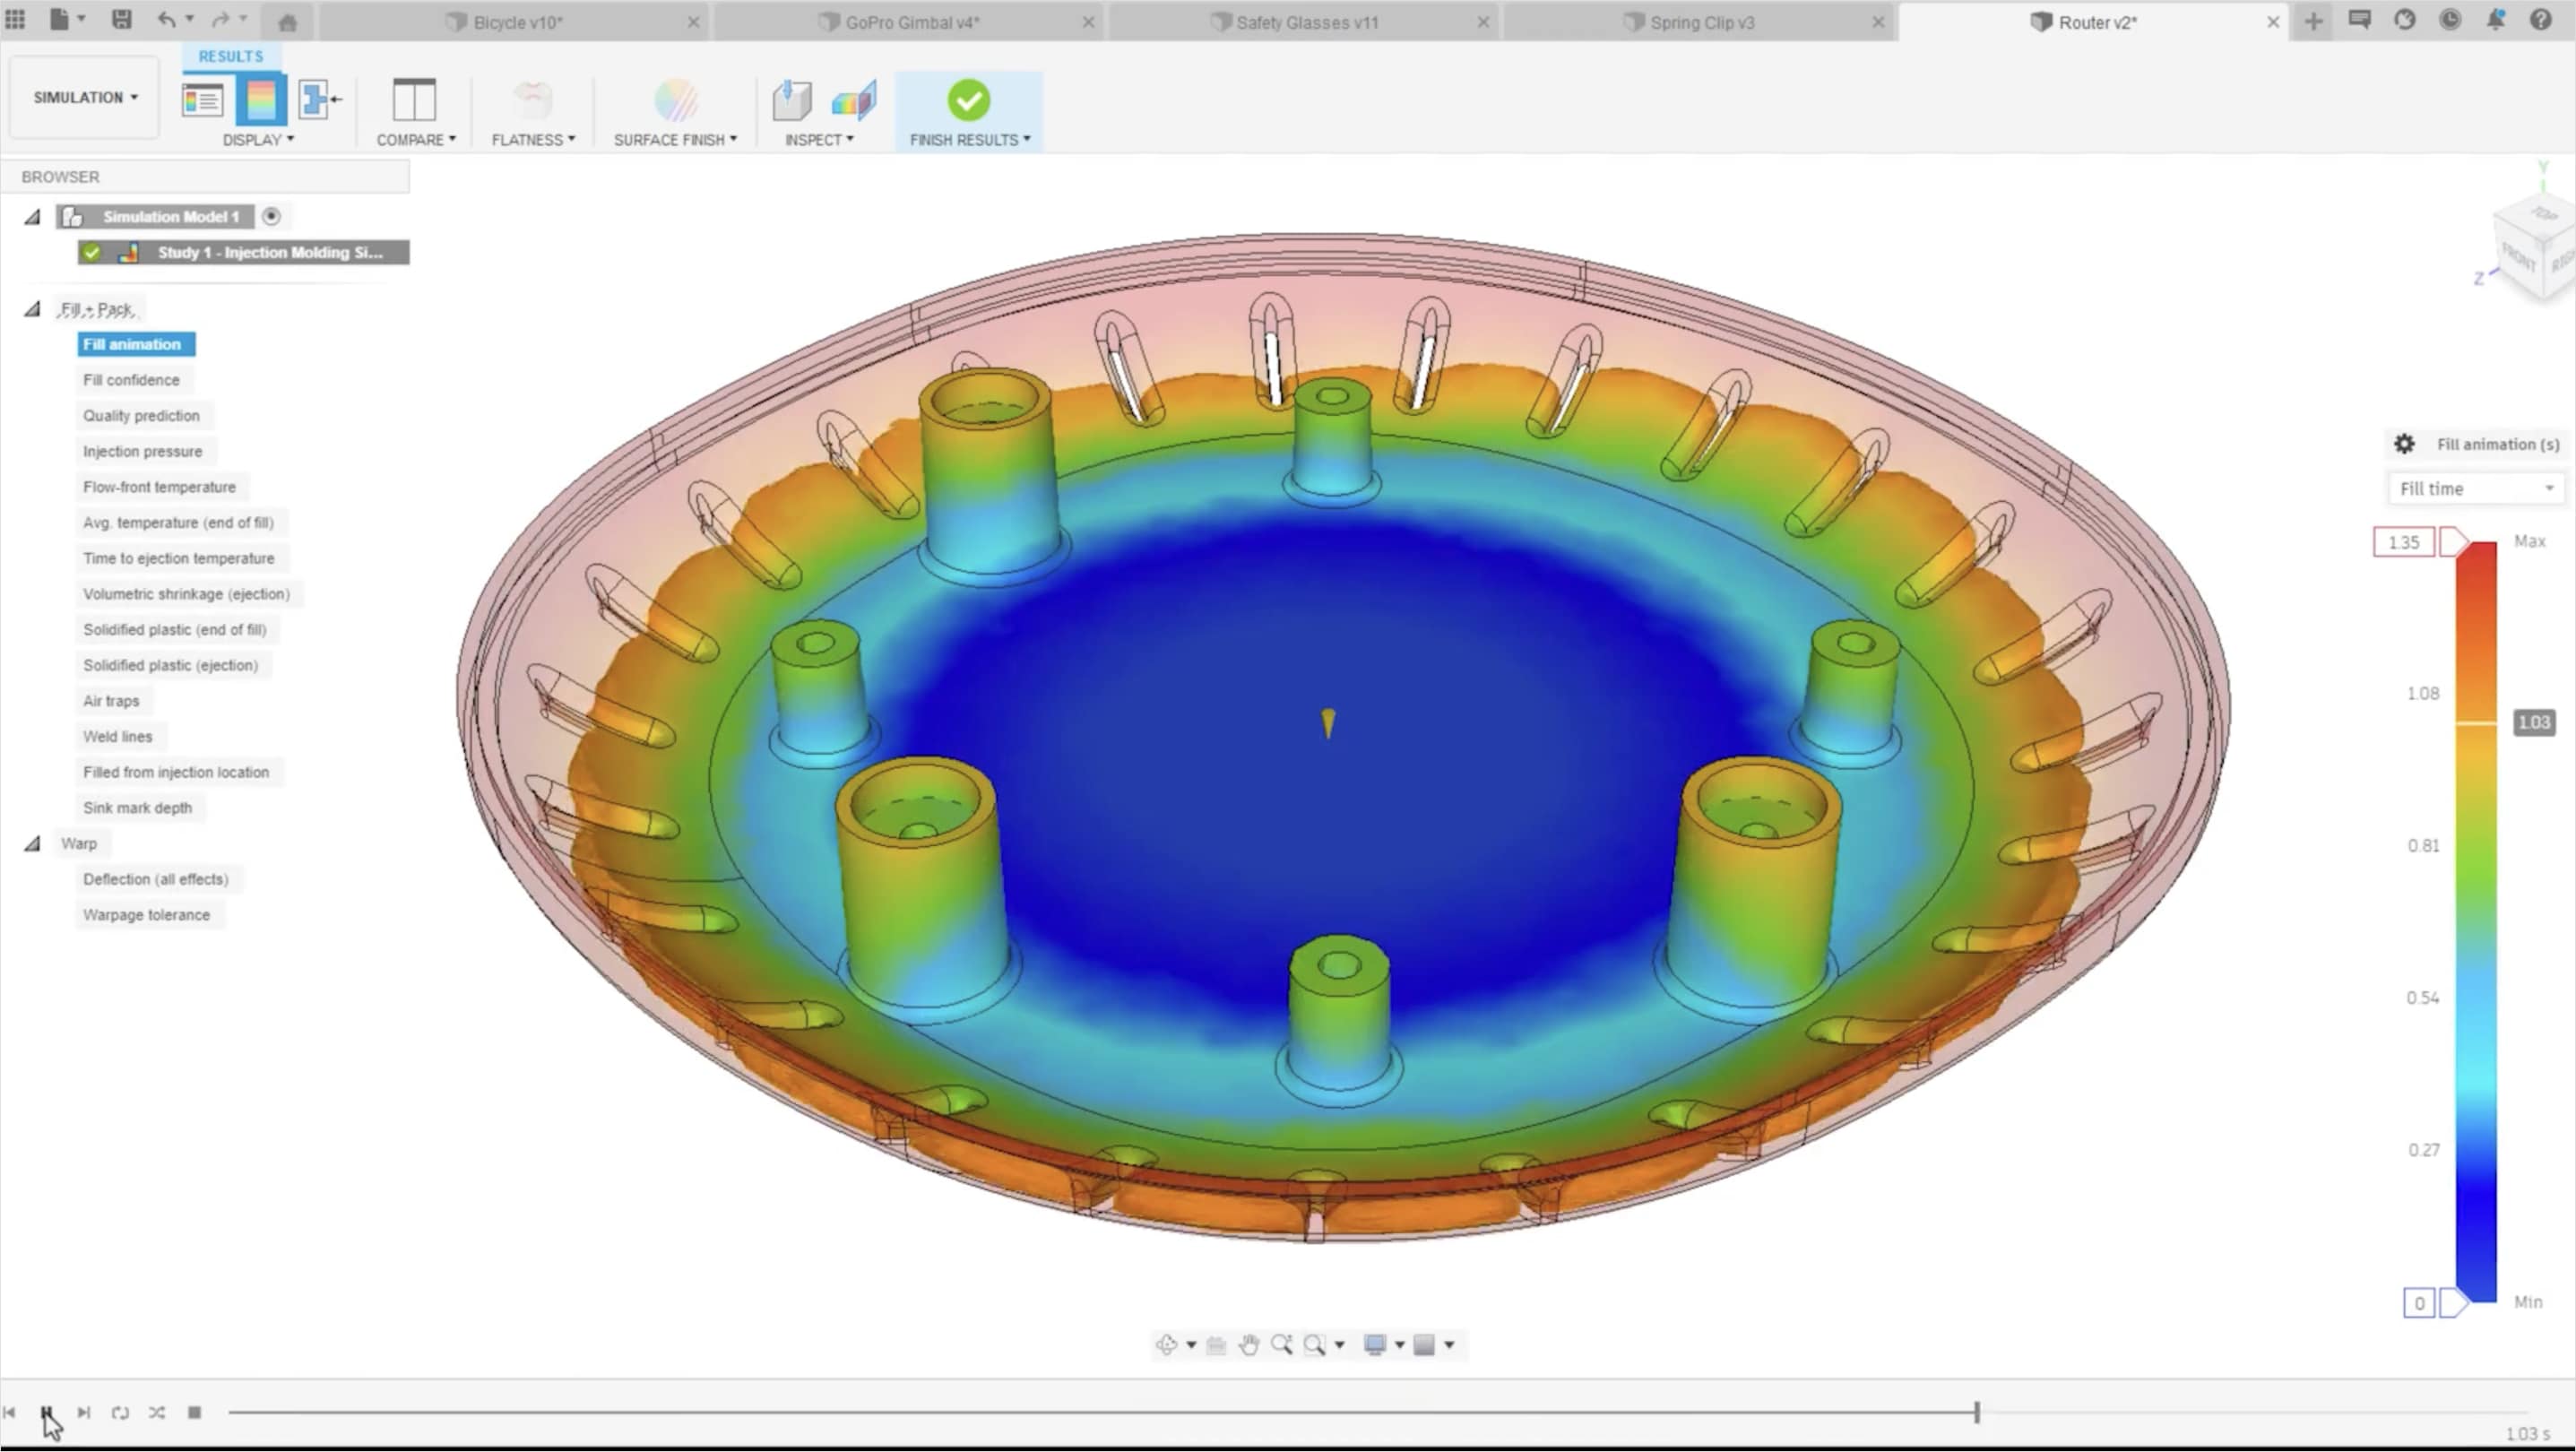
Task: Open the COMPARE dropdown menu
Action: pyautogui.click(x=416, y=139)
